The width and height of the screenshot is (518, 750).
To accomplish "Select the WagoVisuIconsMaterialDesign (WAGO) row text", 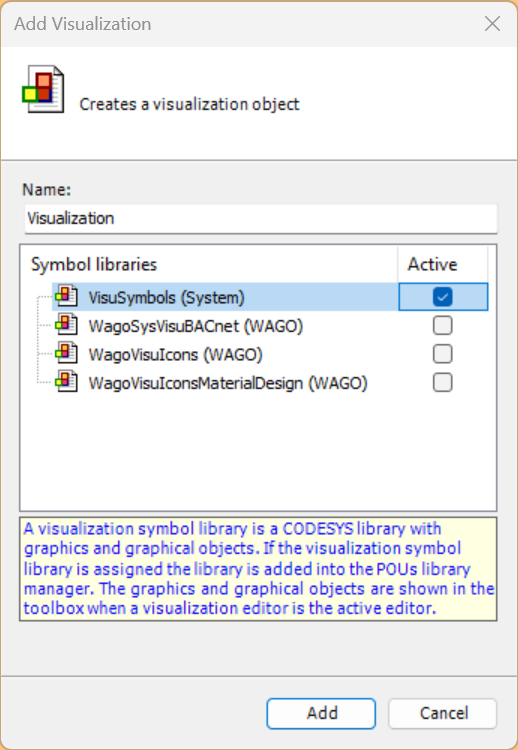I will click(x=228, y=383).
